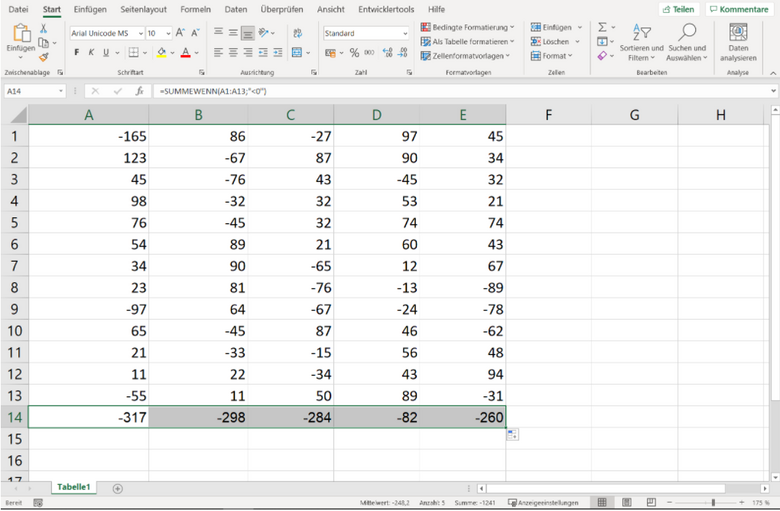780x511 pixels.
Task: Open the Datei tab
Action: point(18,9)
